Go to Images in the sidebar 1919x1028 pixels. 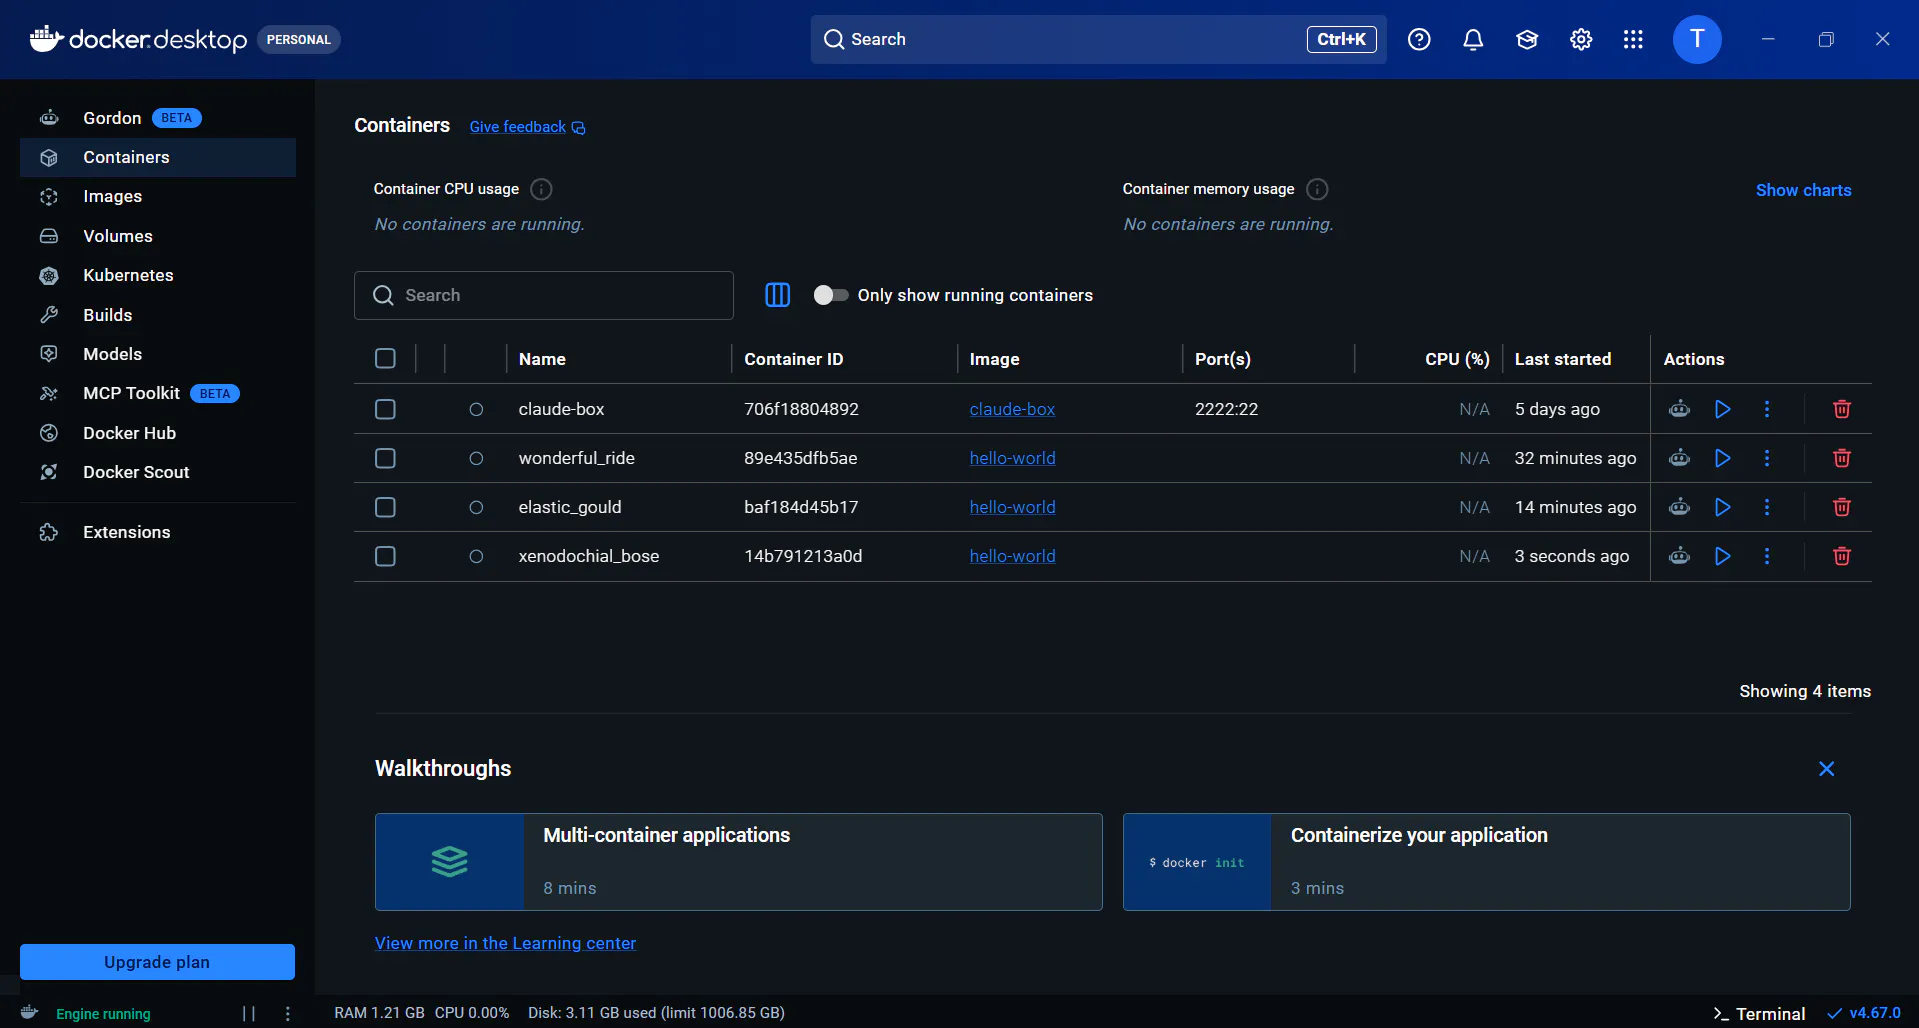click(x=112, y=197)
